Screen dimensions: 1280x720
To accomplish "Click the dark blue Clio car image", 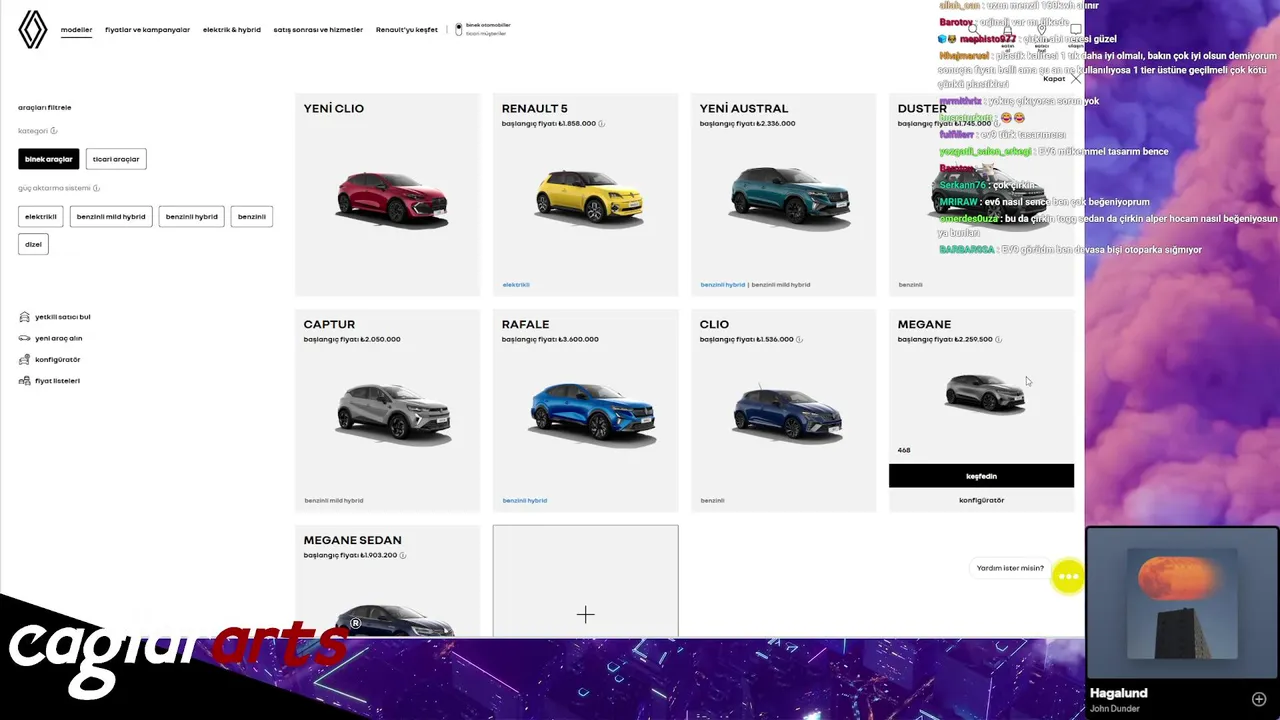I will click(788, 413).
